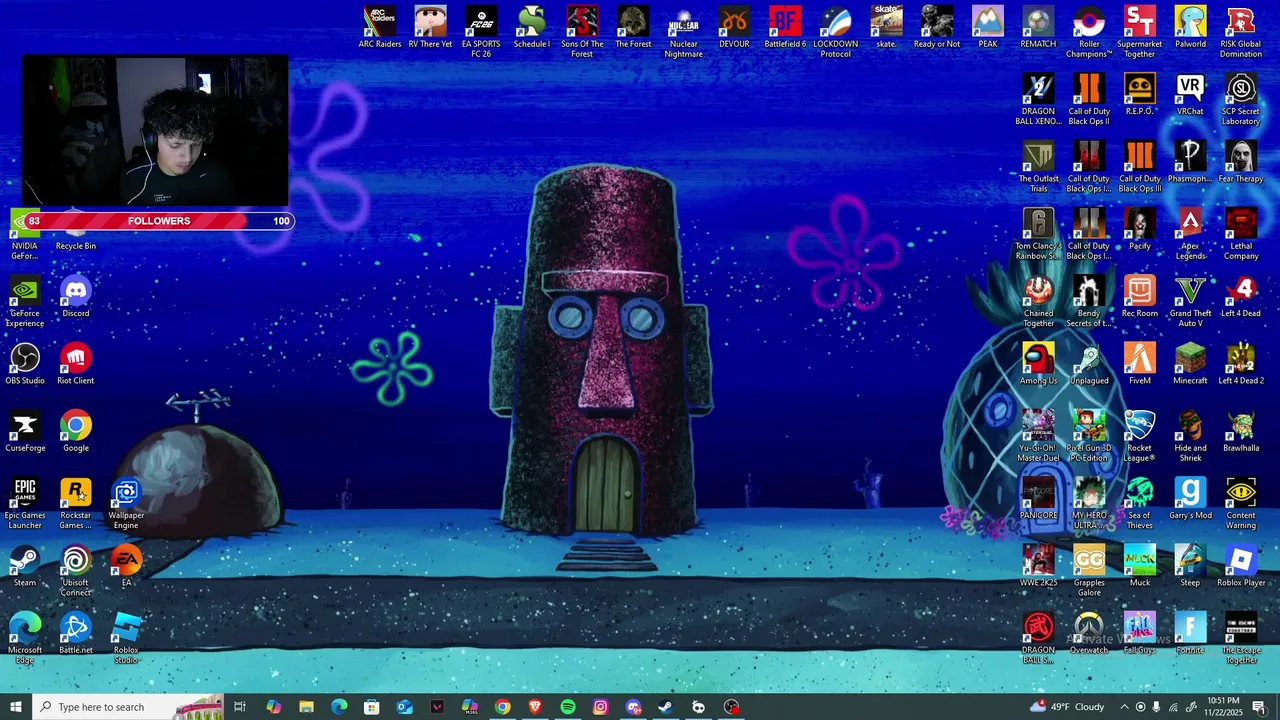This screenshot has height=720, width=1280.
Task: Open VRChat desktop shortcut
Action: coord(1190,94)
